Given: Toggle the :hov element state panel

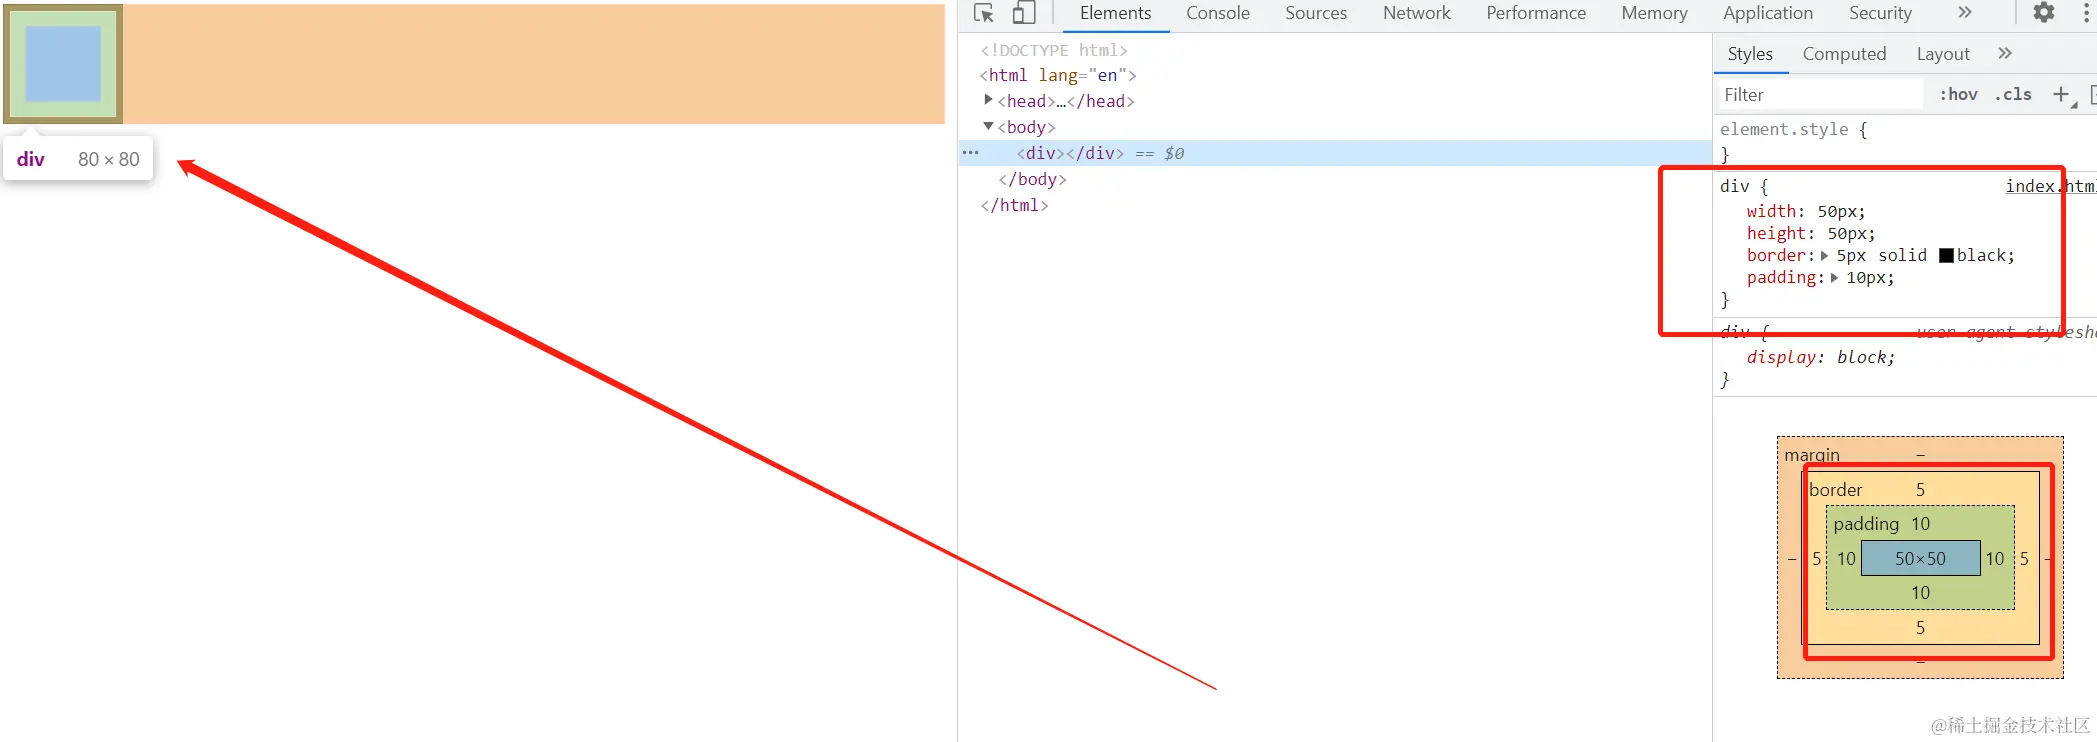Looking at the screenshot, I should 1959,95.
